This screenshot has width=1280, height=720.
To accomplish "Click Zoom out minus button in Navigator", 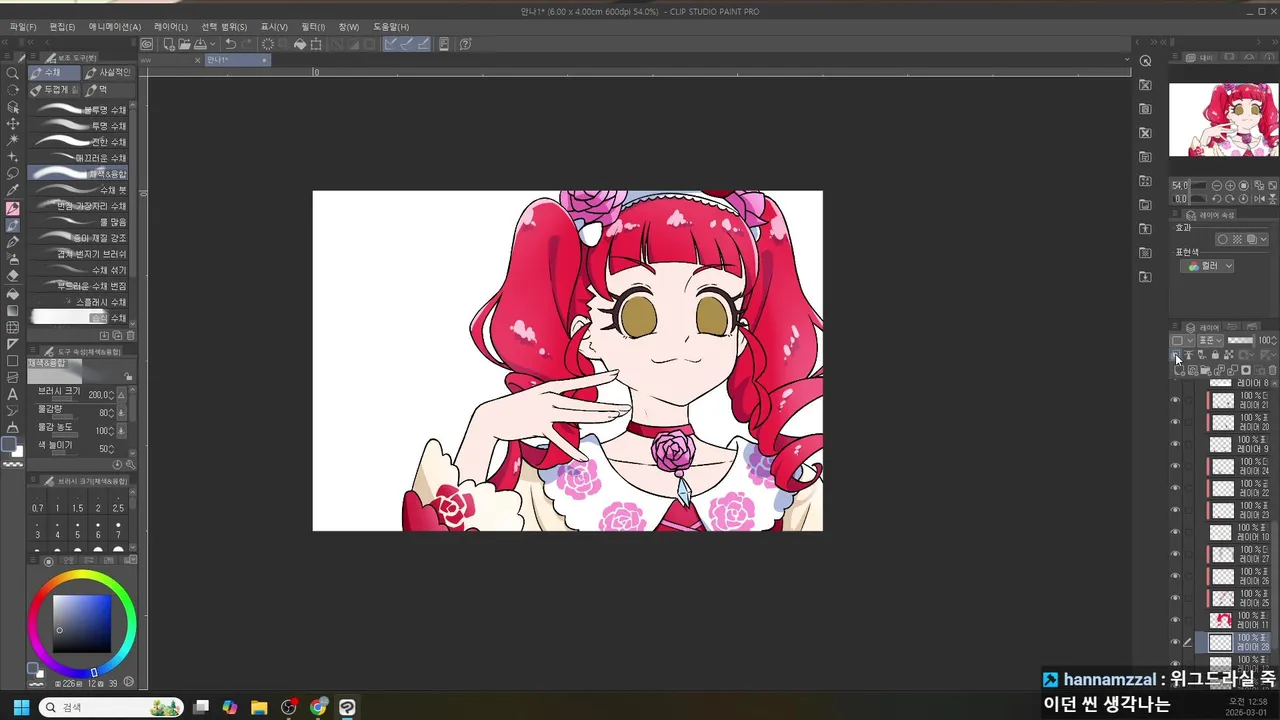I will pos(1216,186).
